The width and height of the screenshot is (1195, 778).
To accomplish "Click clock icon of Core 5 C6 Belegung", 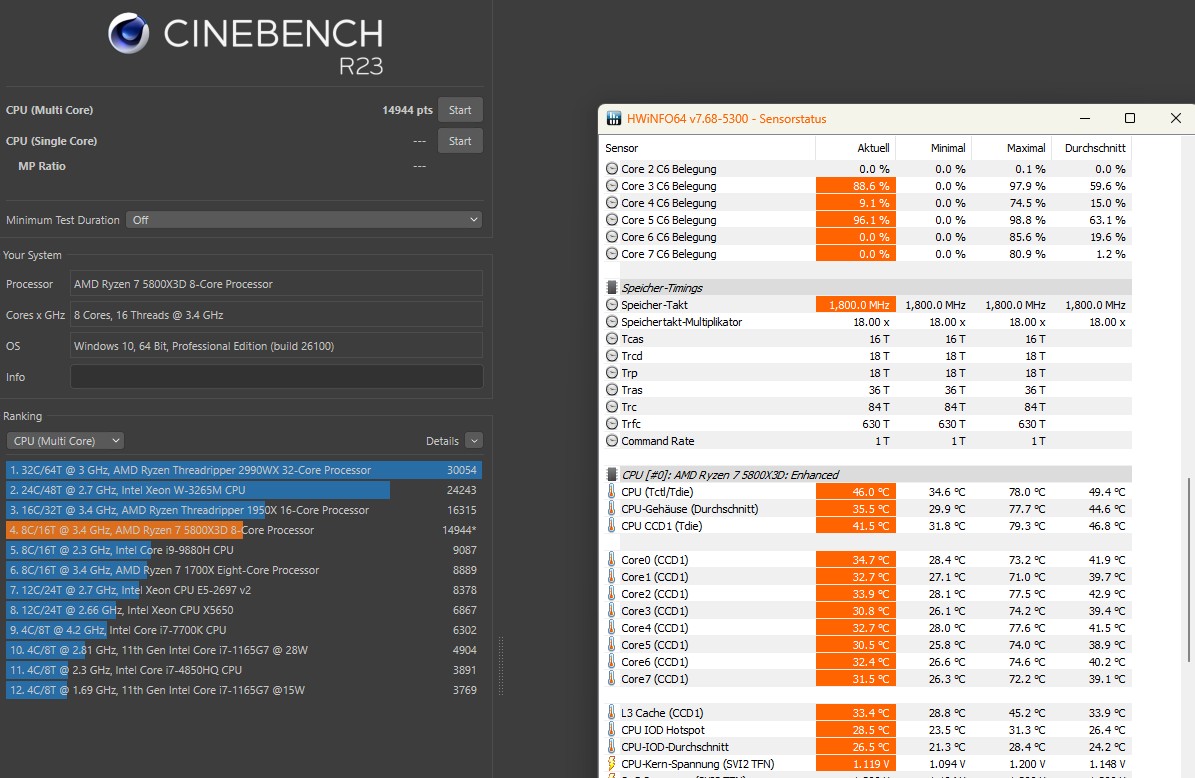I will [x=611, y=219].
